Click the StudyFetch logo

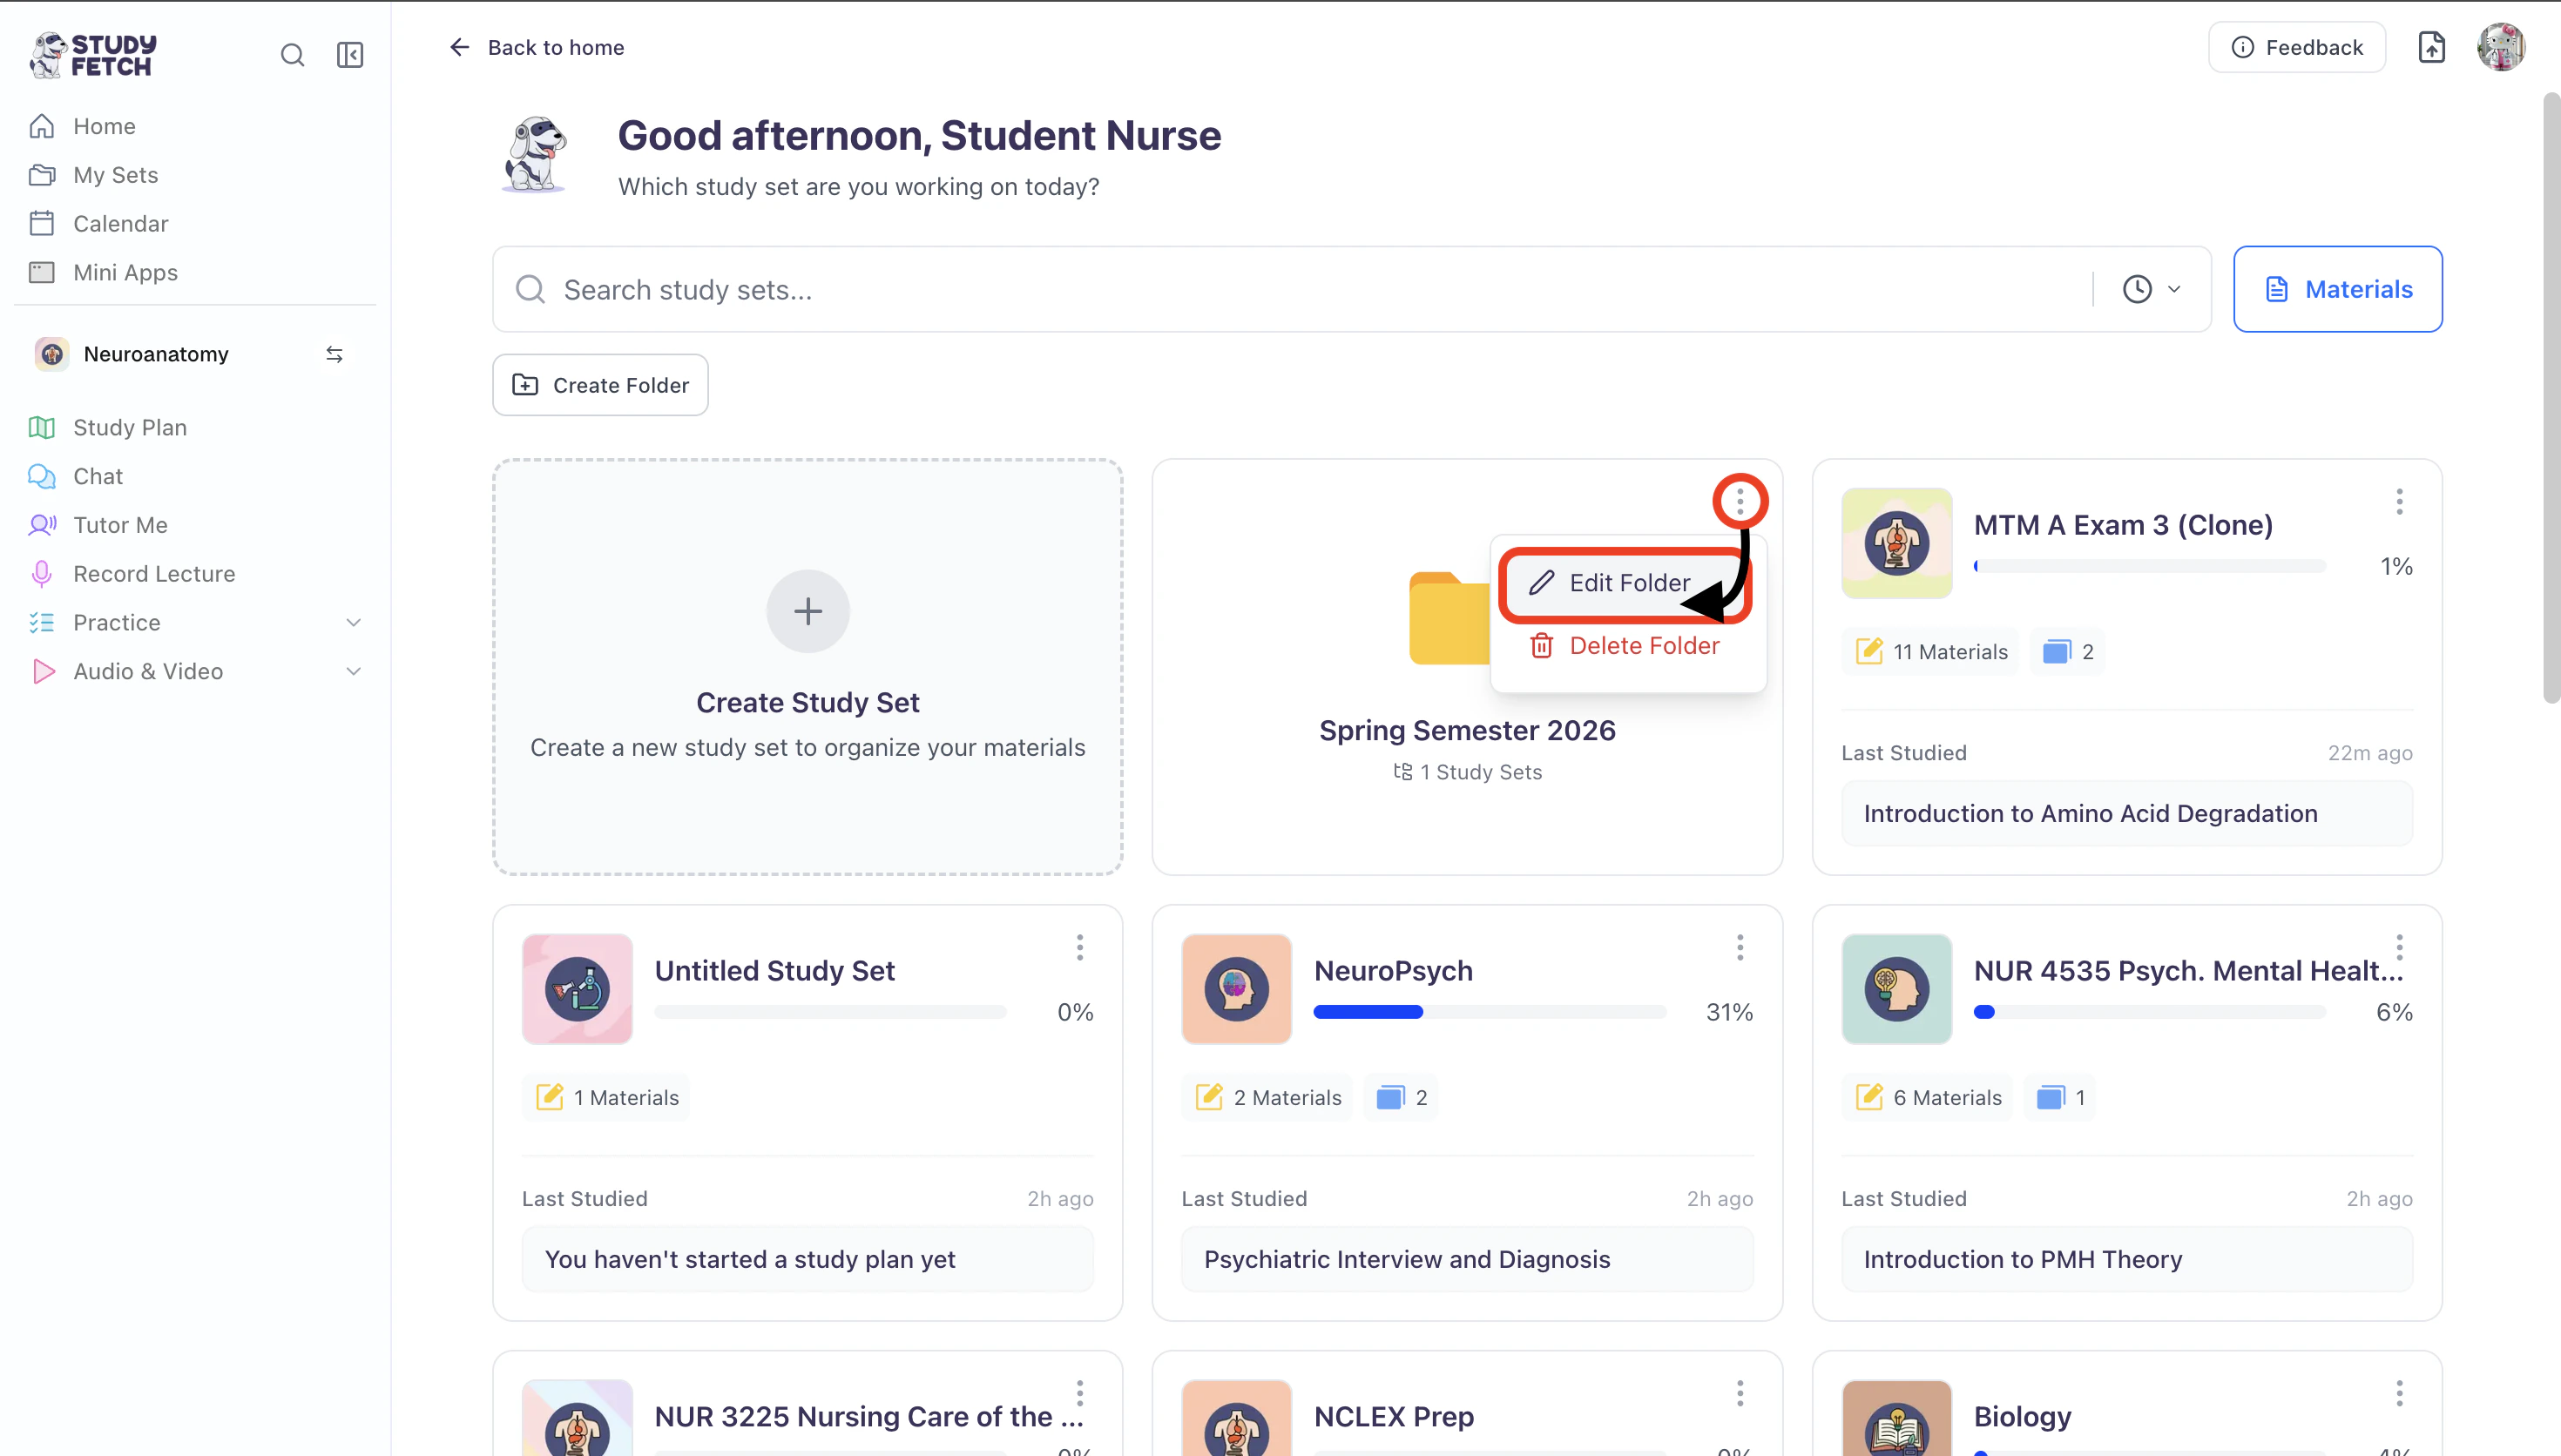(93, 54)
